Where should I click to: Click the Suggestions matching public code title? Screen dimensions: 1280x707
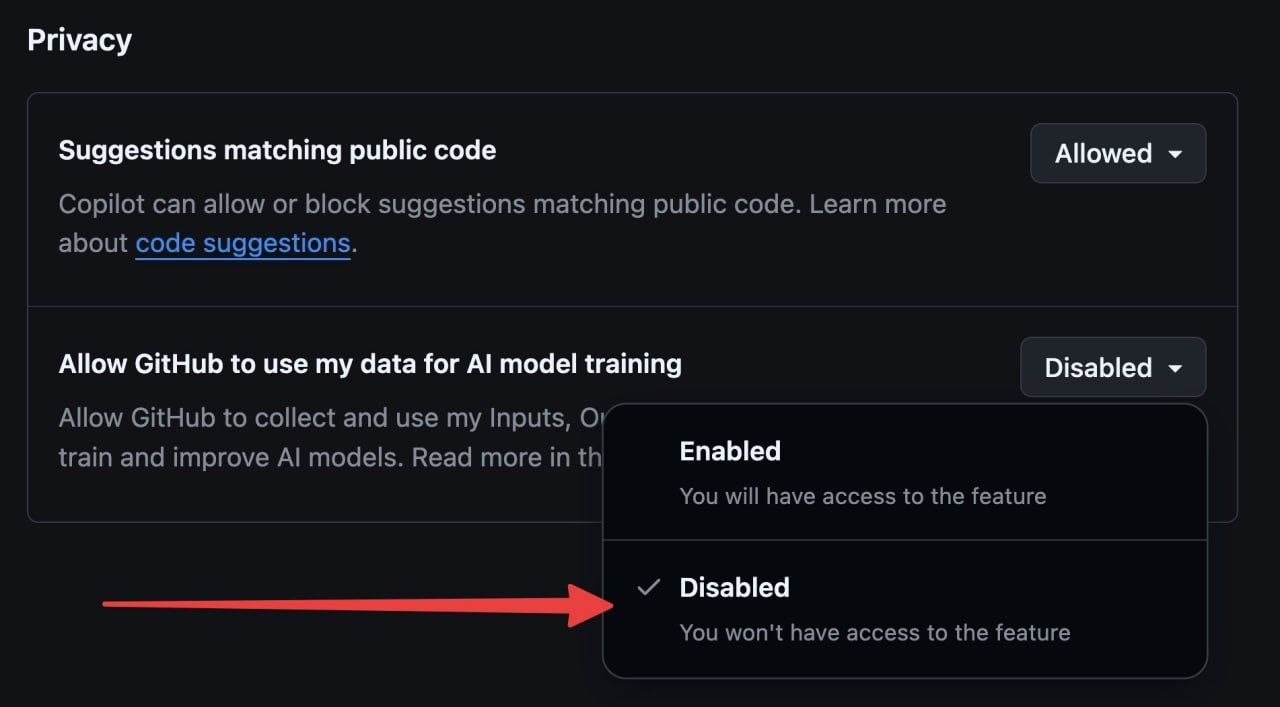pos(277,150)
